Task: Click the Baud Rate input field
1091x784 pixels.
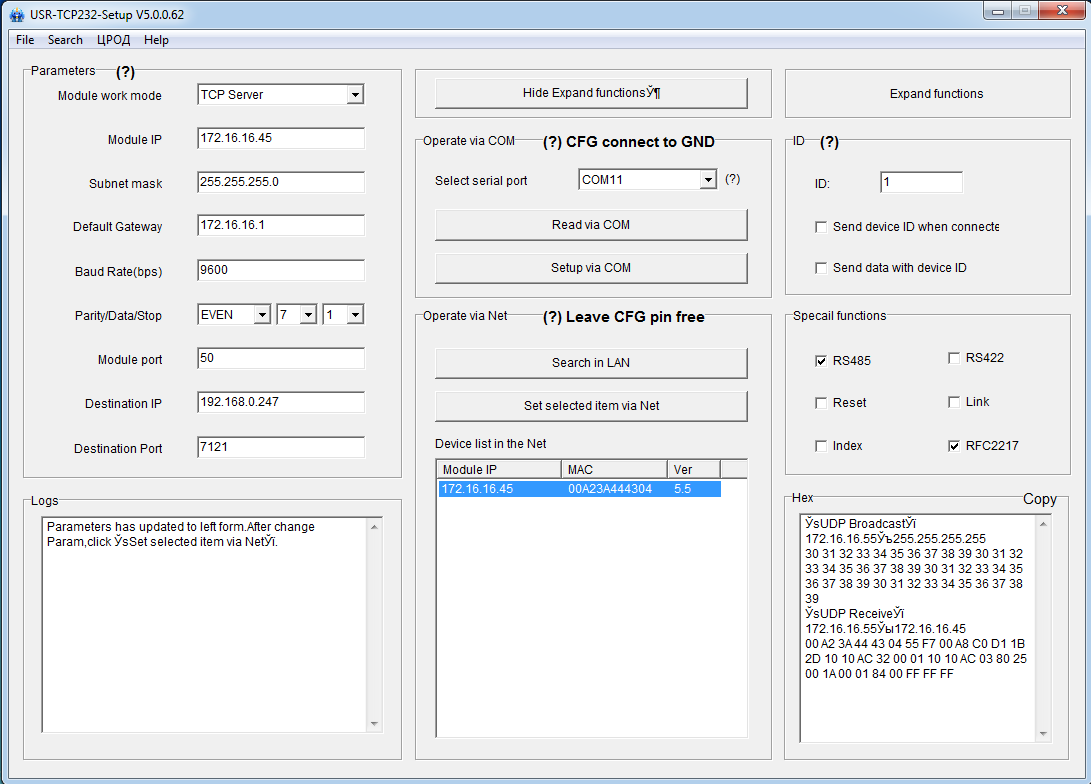Action: (x=280, y=270)
